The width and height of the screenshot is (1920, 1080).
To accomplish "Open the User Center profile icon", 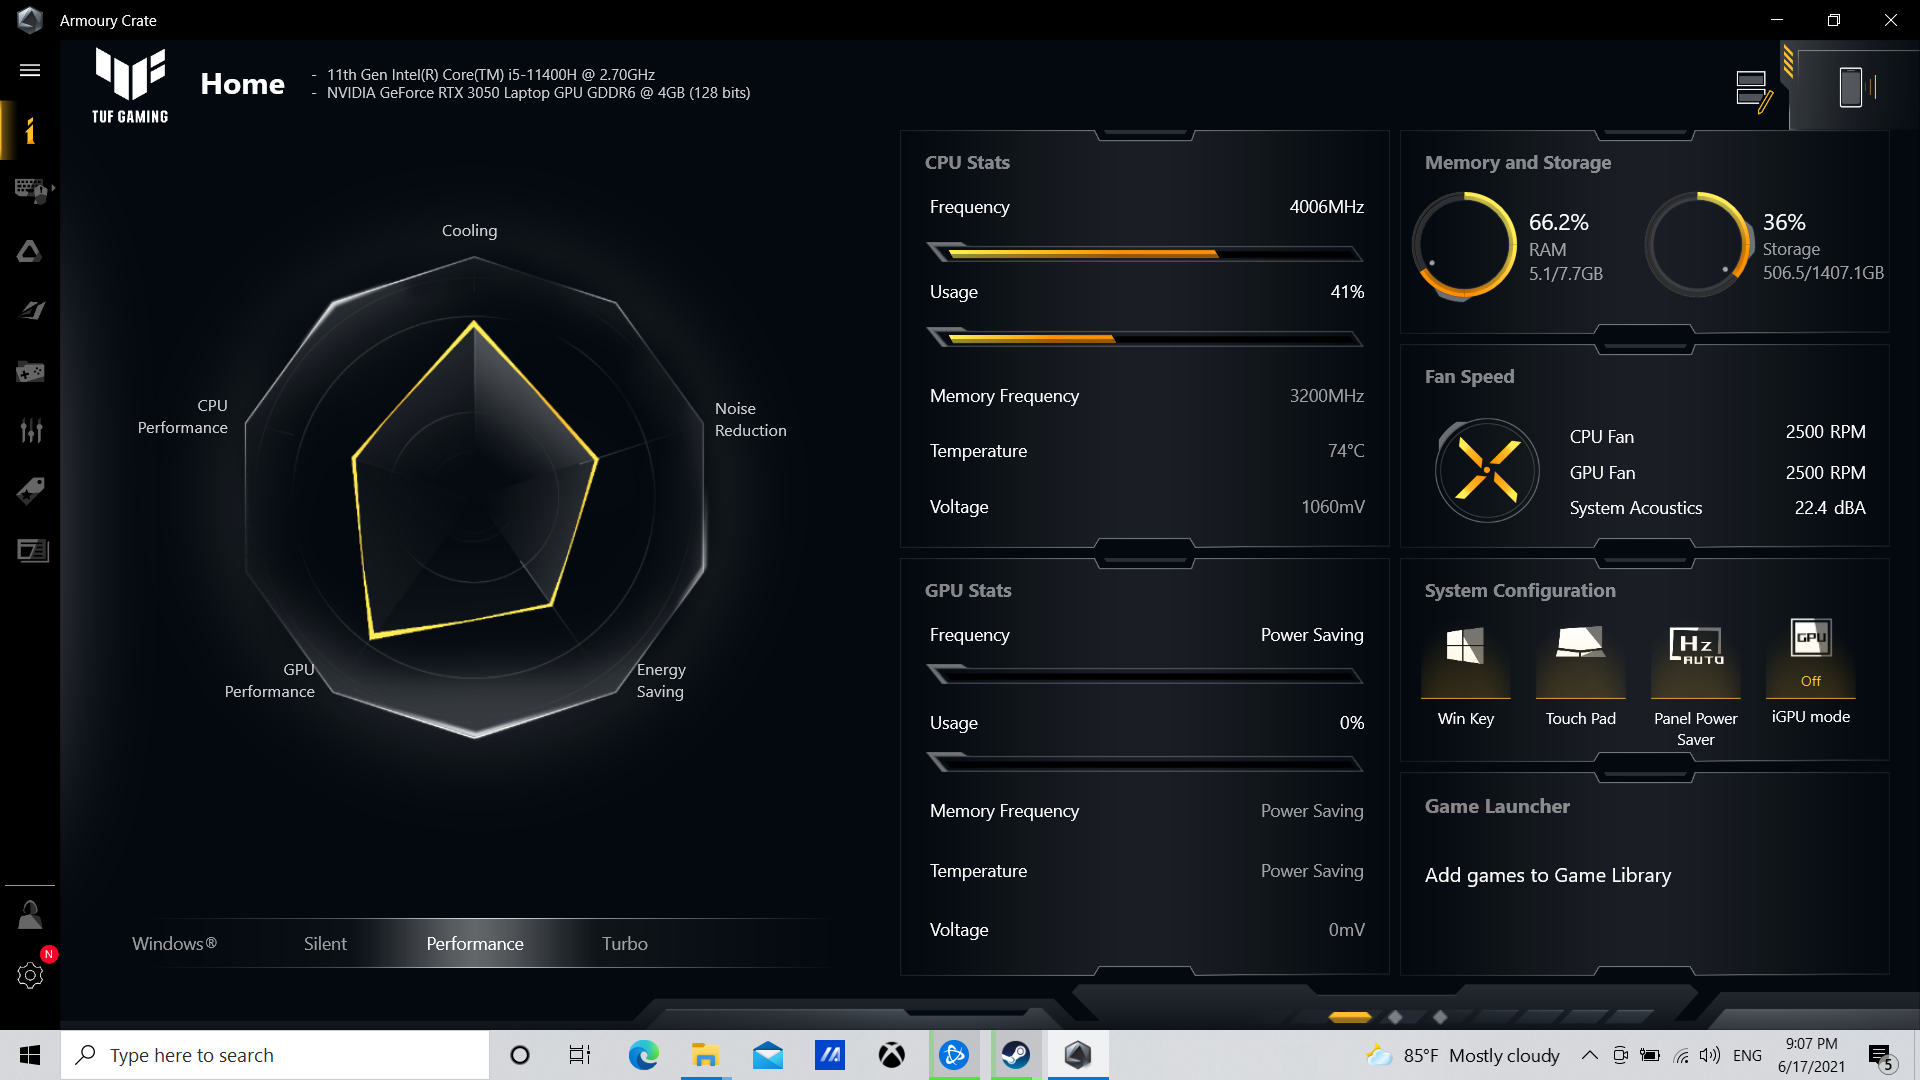I will click(x=30, y=915).
